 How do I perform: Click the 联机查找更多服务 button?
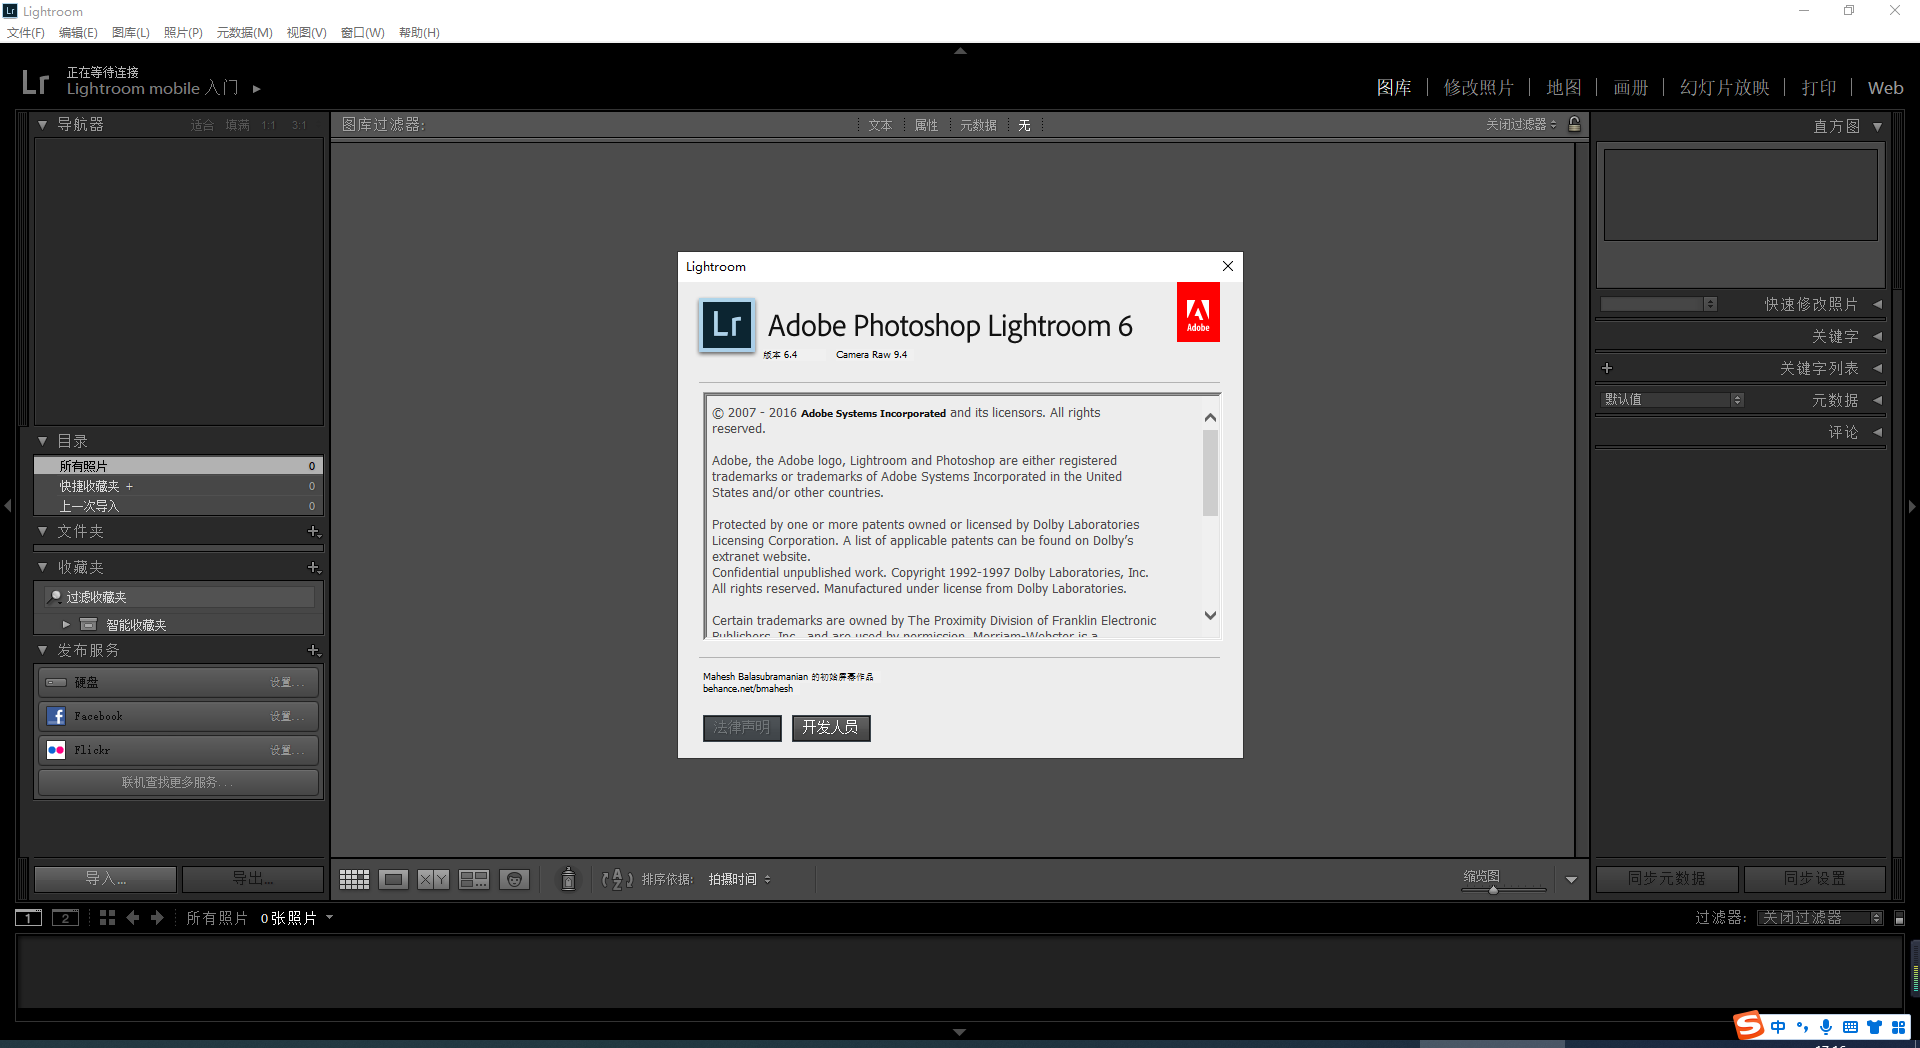pyautogui.click(x=178, y=782)
